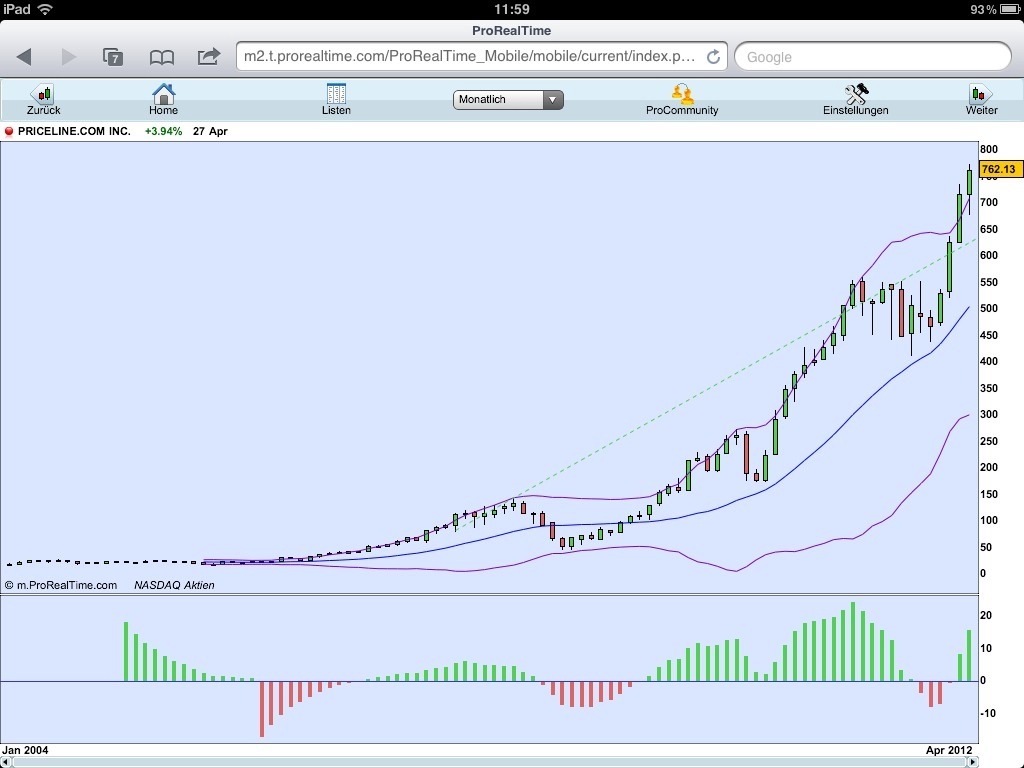Viewport: 1024px width, 768px height.
Task: Tap the Safari share icon
Action: click(x=209, y=57)
